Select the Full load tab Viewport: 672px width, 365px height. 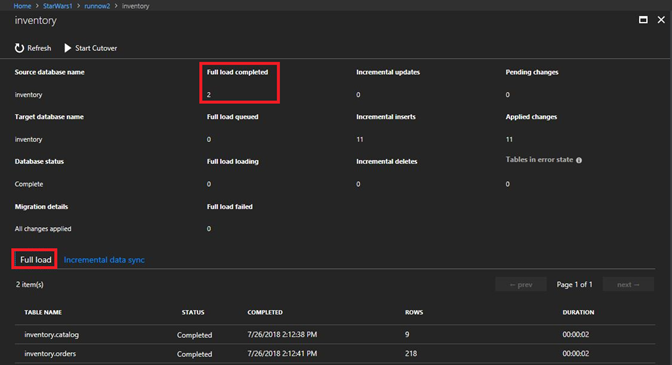[x=36, y=260]
